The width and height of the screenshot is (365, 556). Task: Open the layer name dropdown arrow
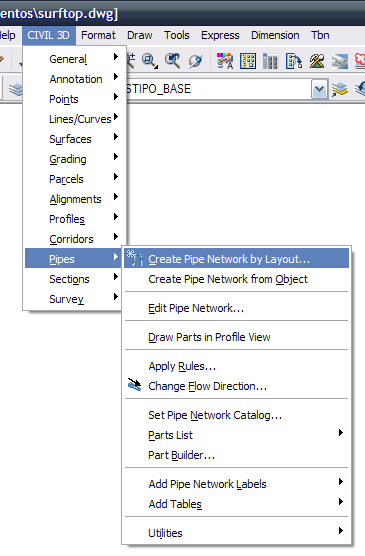coord(319,89)
